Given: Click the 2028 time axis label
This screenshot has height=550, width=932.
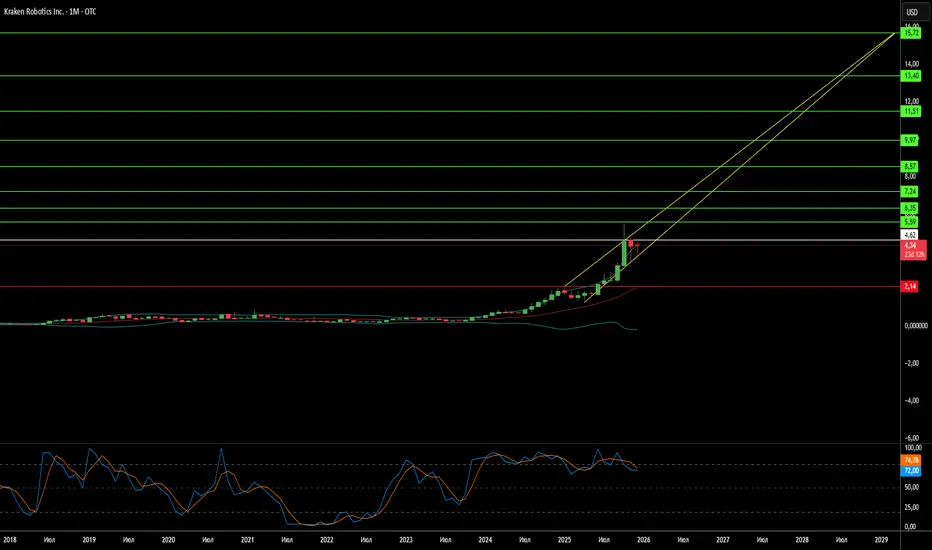Looking at the screenshot, I should pyautogui.click(x=802, y=540).
